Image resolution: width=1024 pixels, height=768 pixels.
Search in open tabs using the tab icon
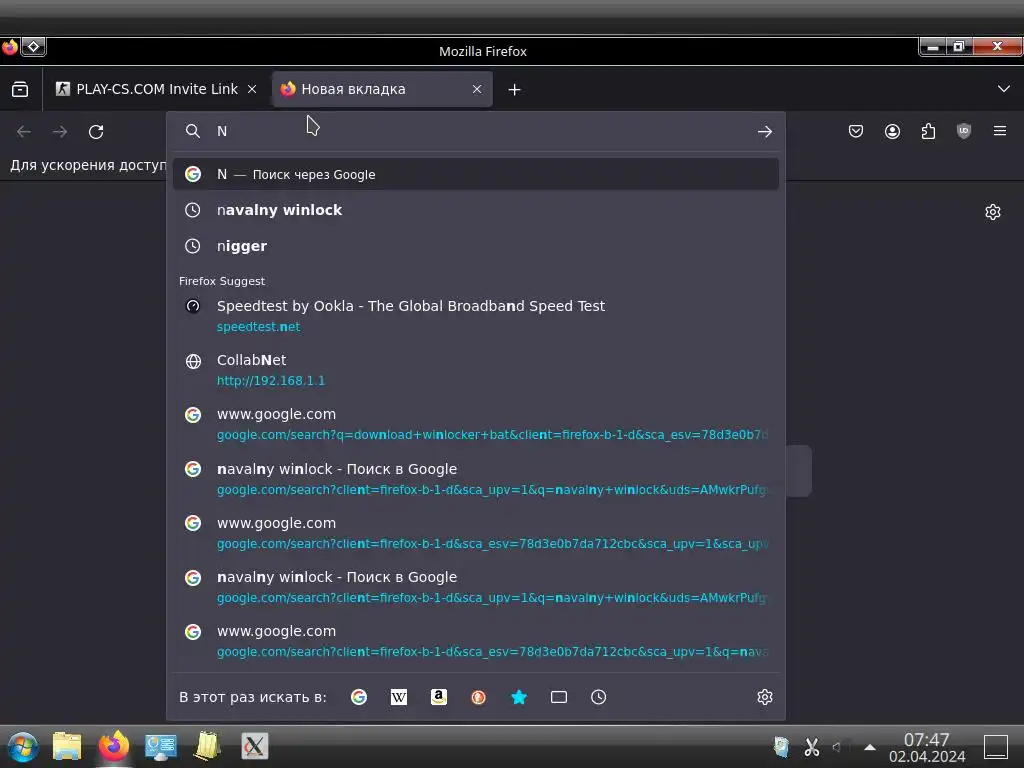click(558, 697)
